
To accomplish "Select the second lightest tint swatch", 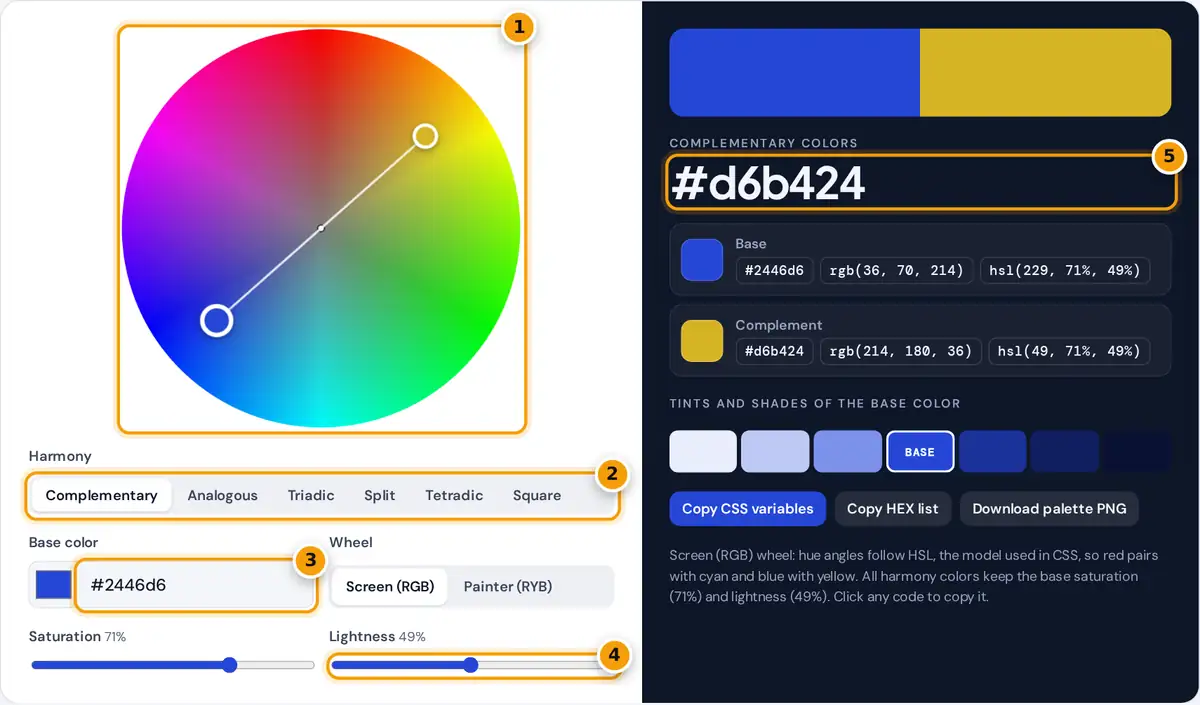I will coord(775,451).
